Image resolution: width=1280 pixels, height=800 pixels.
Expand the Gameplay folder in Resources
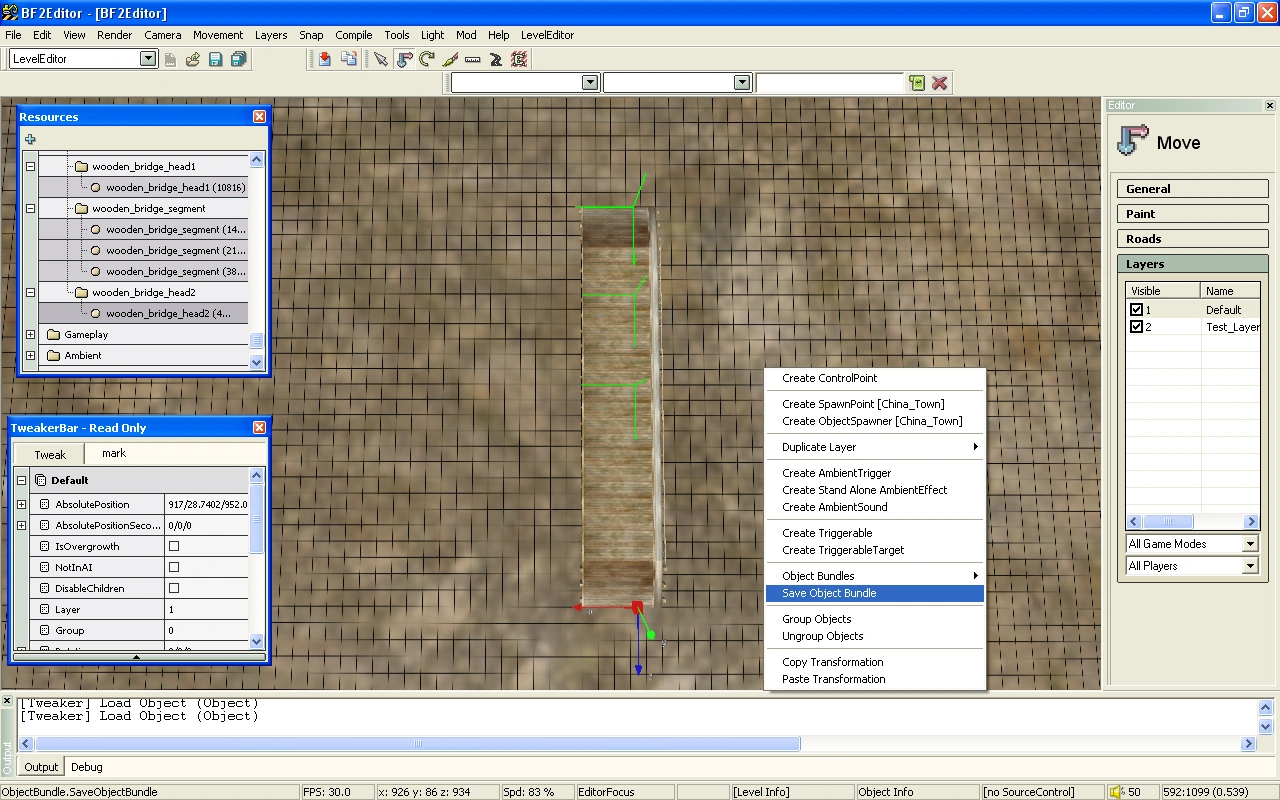(x=30, y=335)
